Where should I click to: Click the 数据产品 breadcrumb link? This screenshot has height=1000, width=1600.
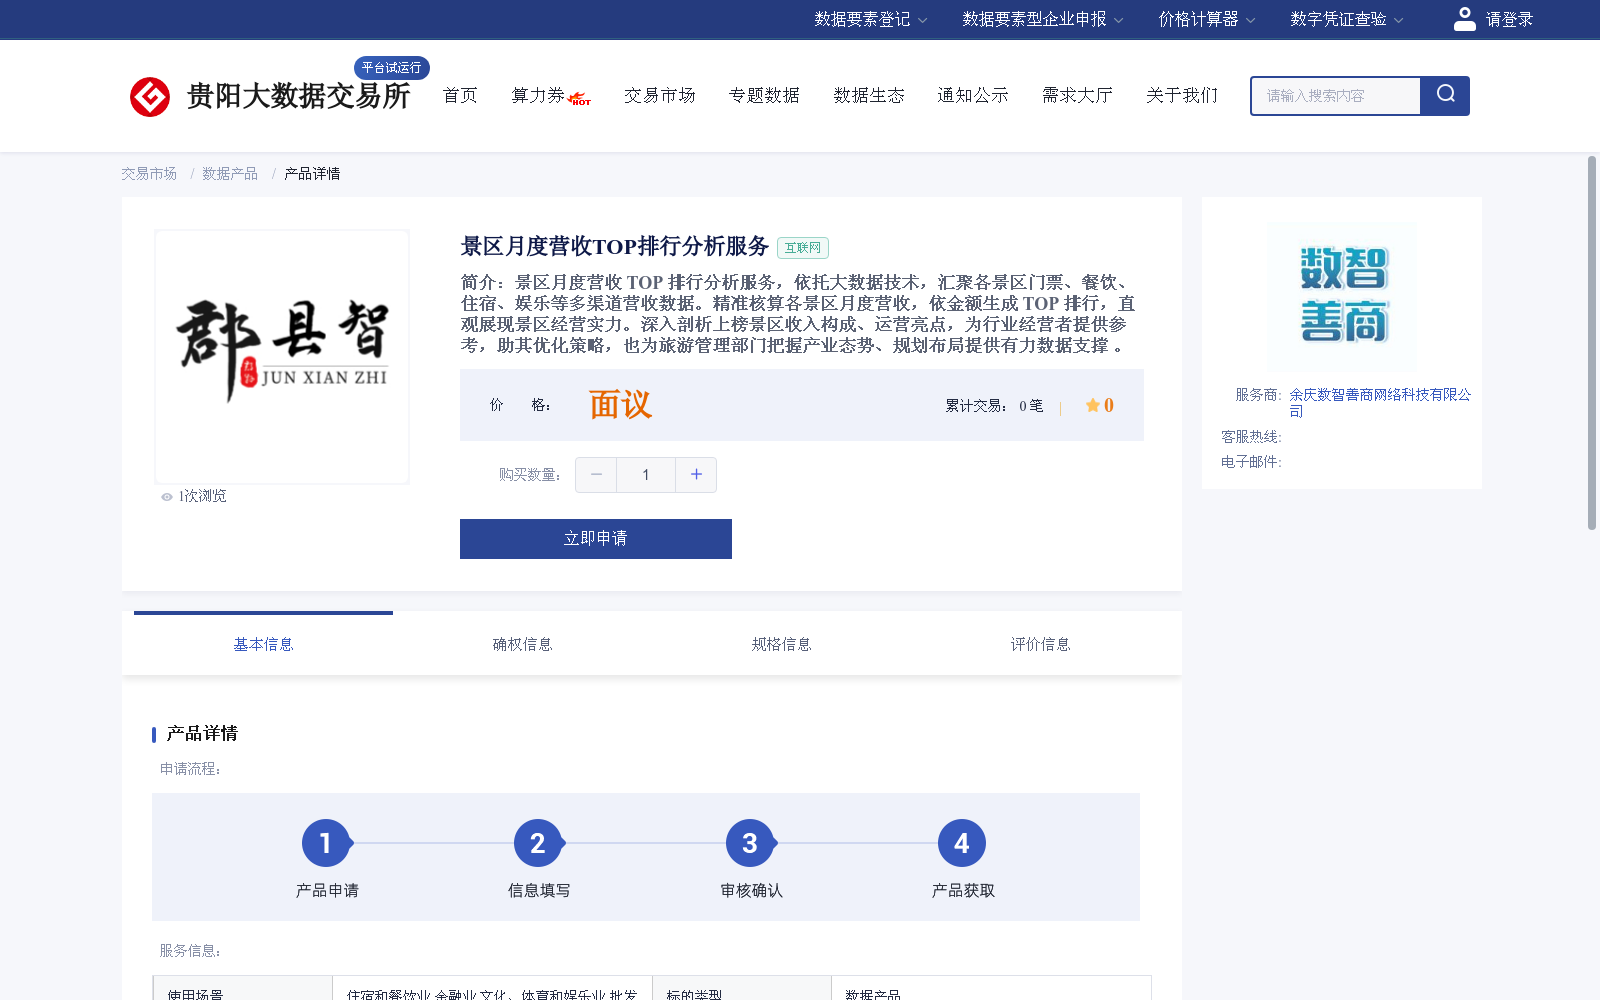tap(230, 174)
